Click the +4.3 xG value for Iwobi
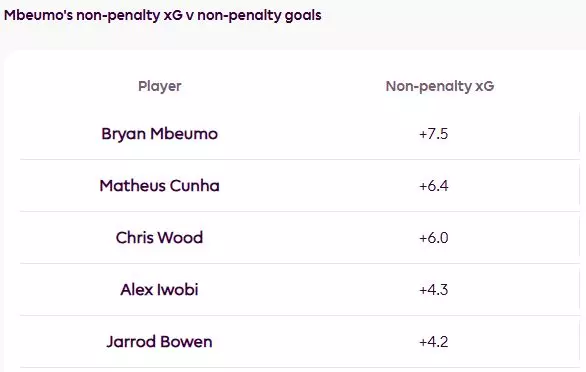This screenshot has width=586, height=372. click(434, 290)
